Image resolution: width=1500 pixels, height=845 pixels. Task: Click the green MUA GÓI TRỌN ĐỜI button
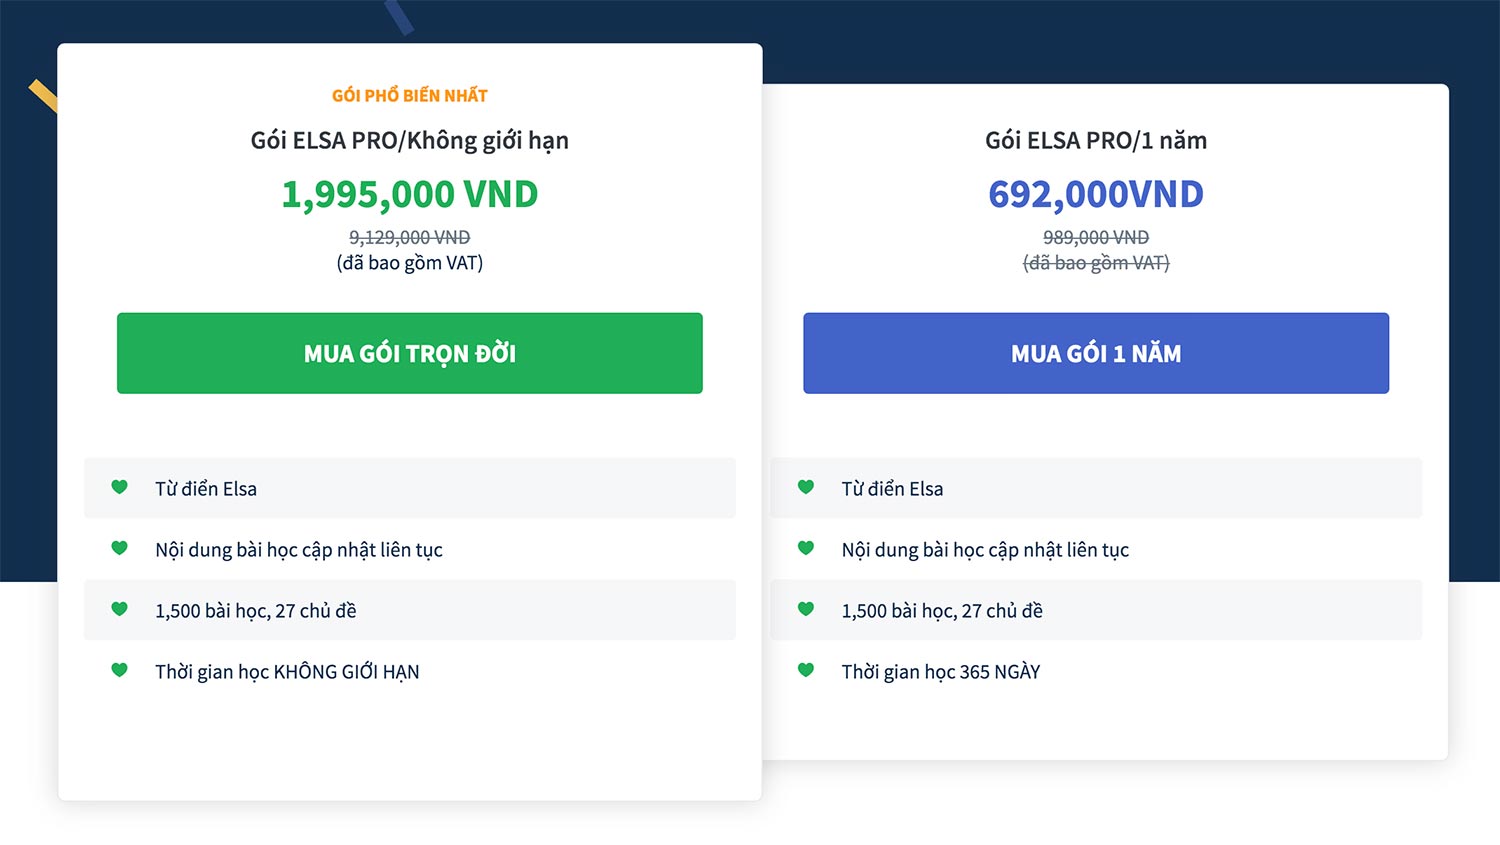[x=410, y=353]
